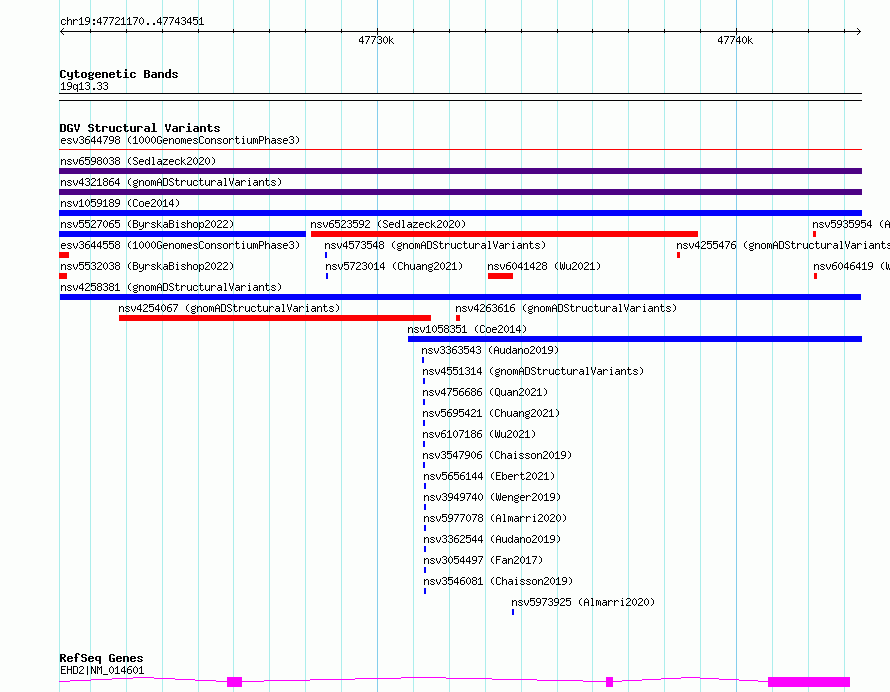The width and height of the screenshot is (890, 692).
Task: Click the red bar under nsv4254067
Action: coord(275,318)
